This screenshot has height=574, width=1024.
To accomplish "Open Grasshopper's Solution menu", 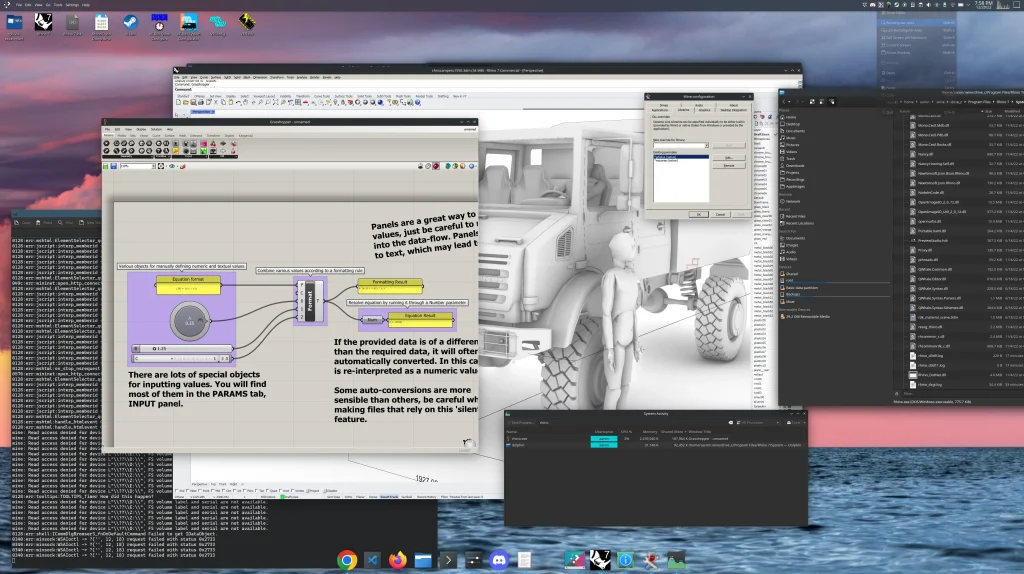I will [156, 129].
